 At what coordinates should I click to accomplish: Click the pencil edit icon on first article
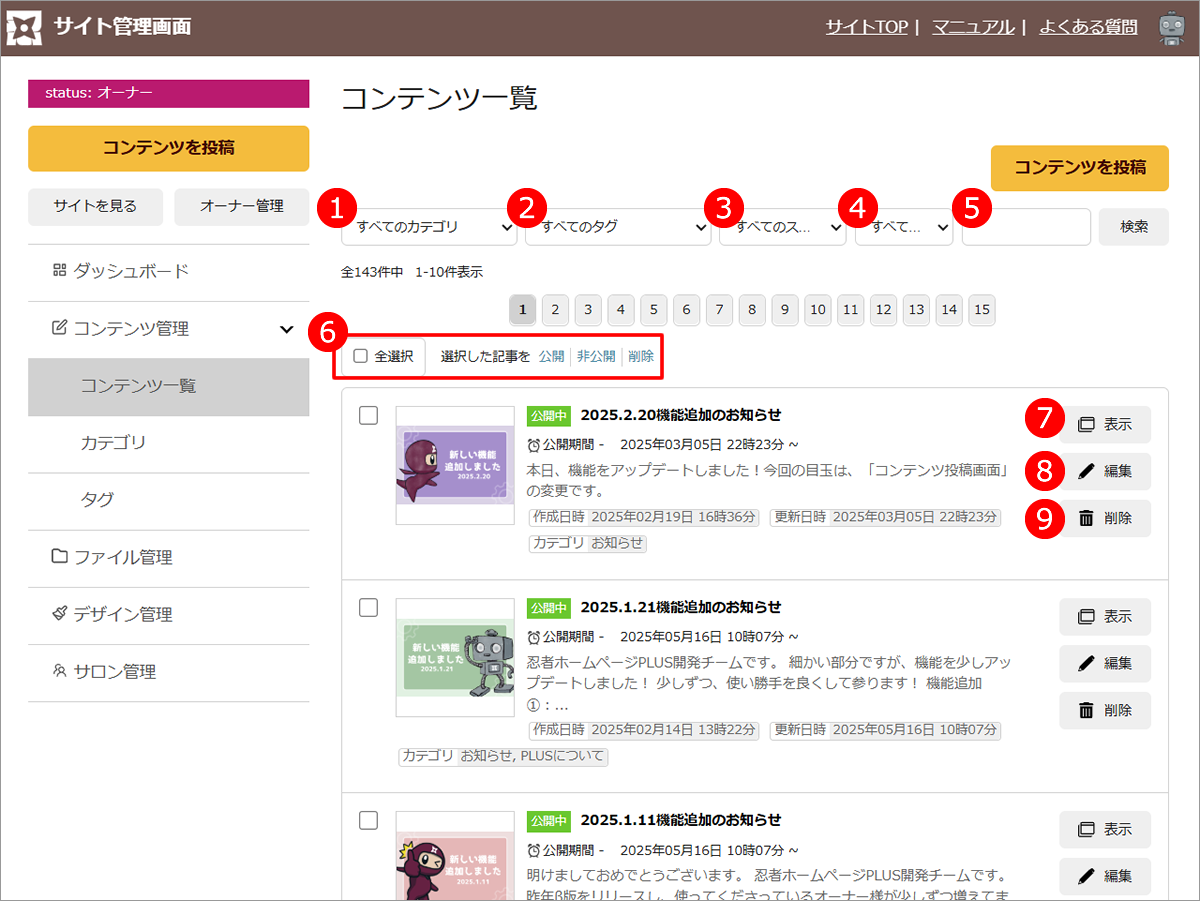1086,471
